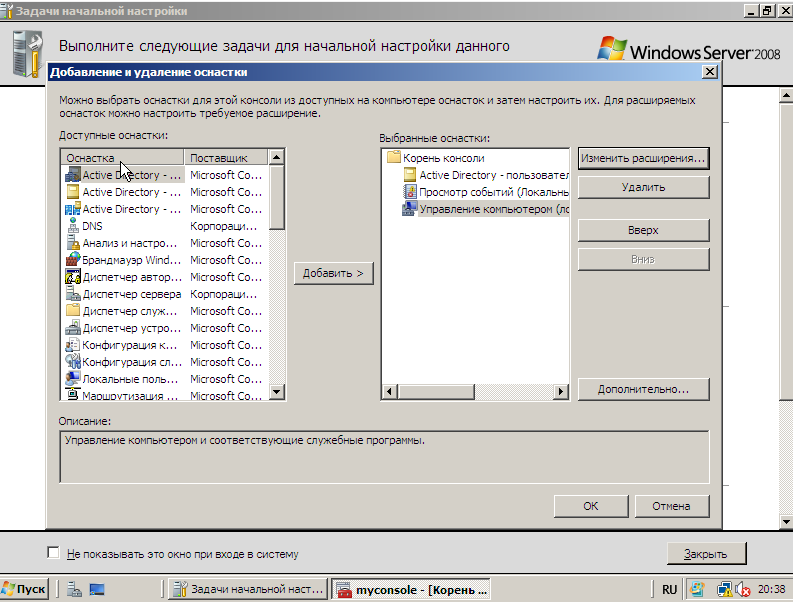The image size is (793, 602).
Task: Select the highlighted Active Directory row in available snap-ins
Action: pos(165,175)
